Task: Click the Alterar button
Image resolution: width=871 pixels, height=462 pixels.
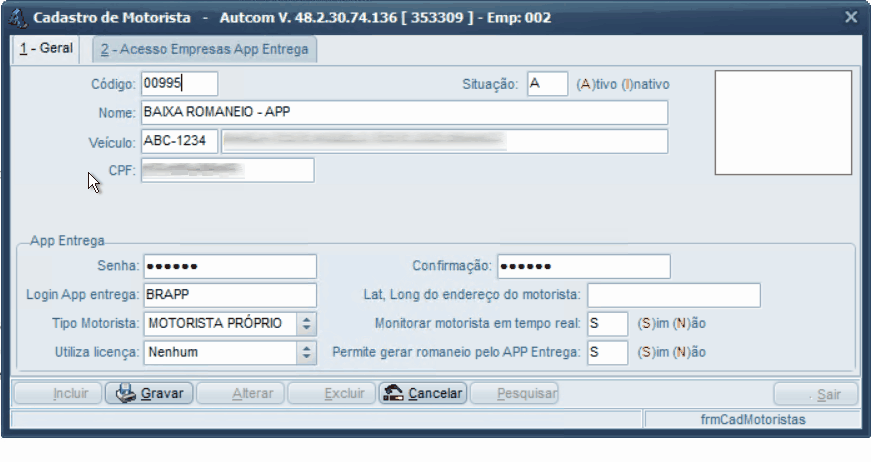Action: (240, 393)
